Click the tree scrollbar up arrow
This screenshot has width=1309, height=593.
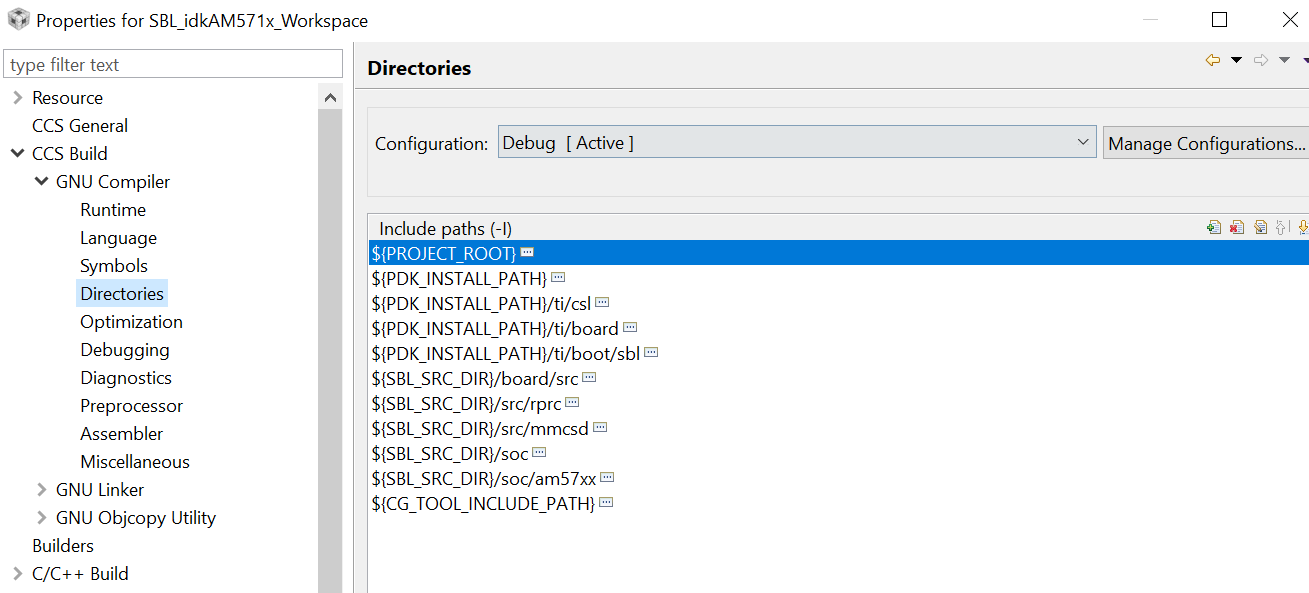click(330, 98)
